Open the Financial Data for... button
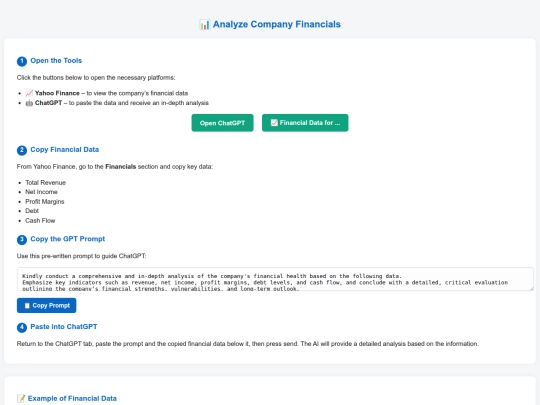Image resolution: width=540 pixels, height=405 pixels. click(x=305, y=123)
